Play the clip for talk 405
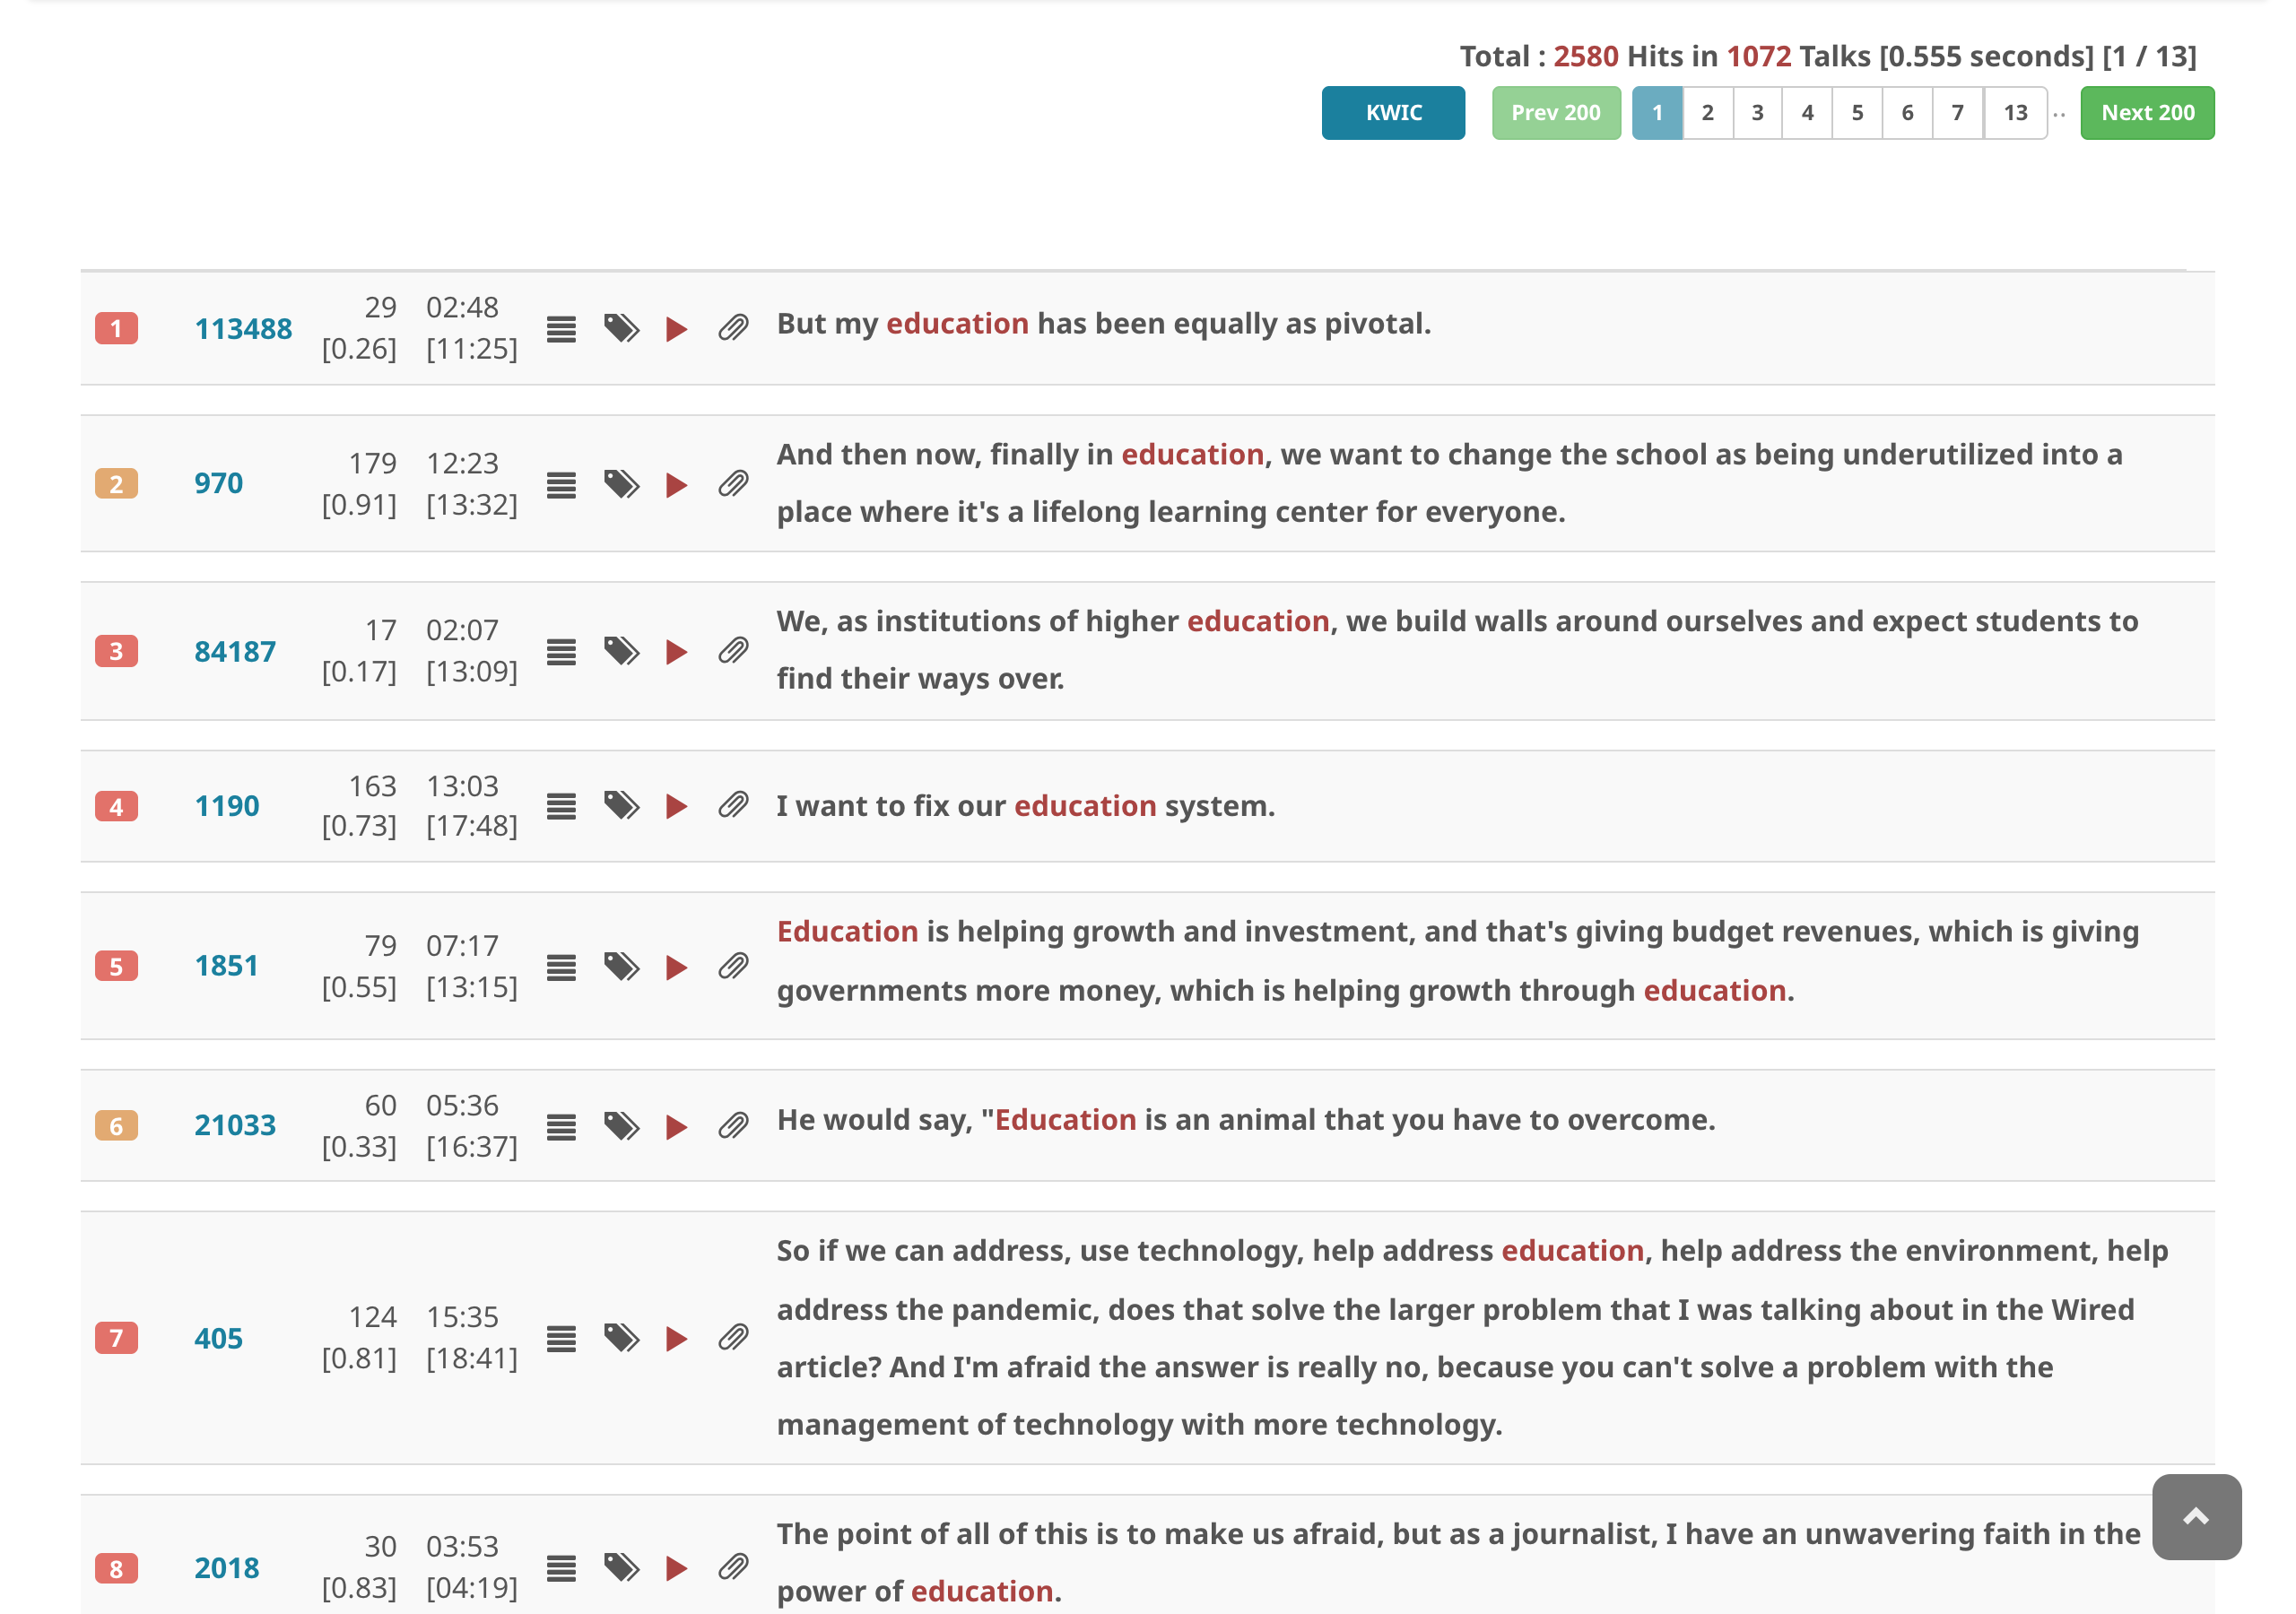2296x1614 pixels. click(x=676, y=1338)
